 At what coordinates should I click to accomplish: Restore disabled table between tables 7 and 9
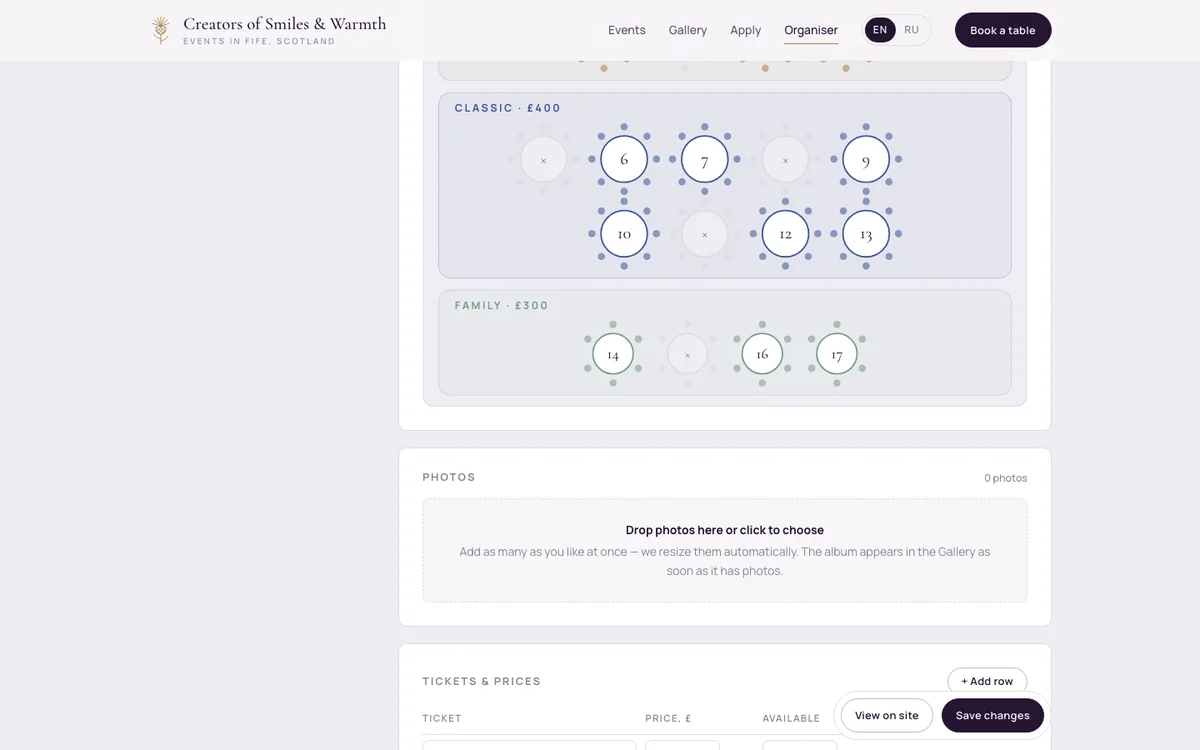coord(785,159)
